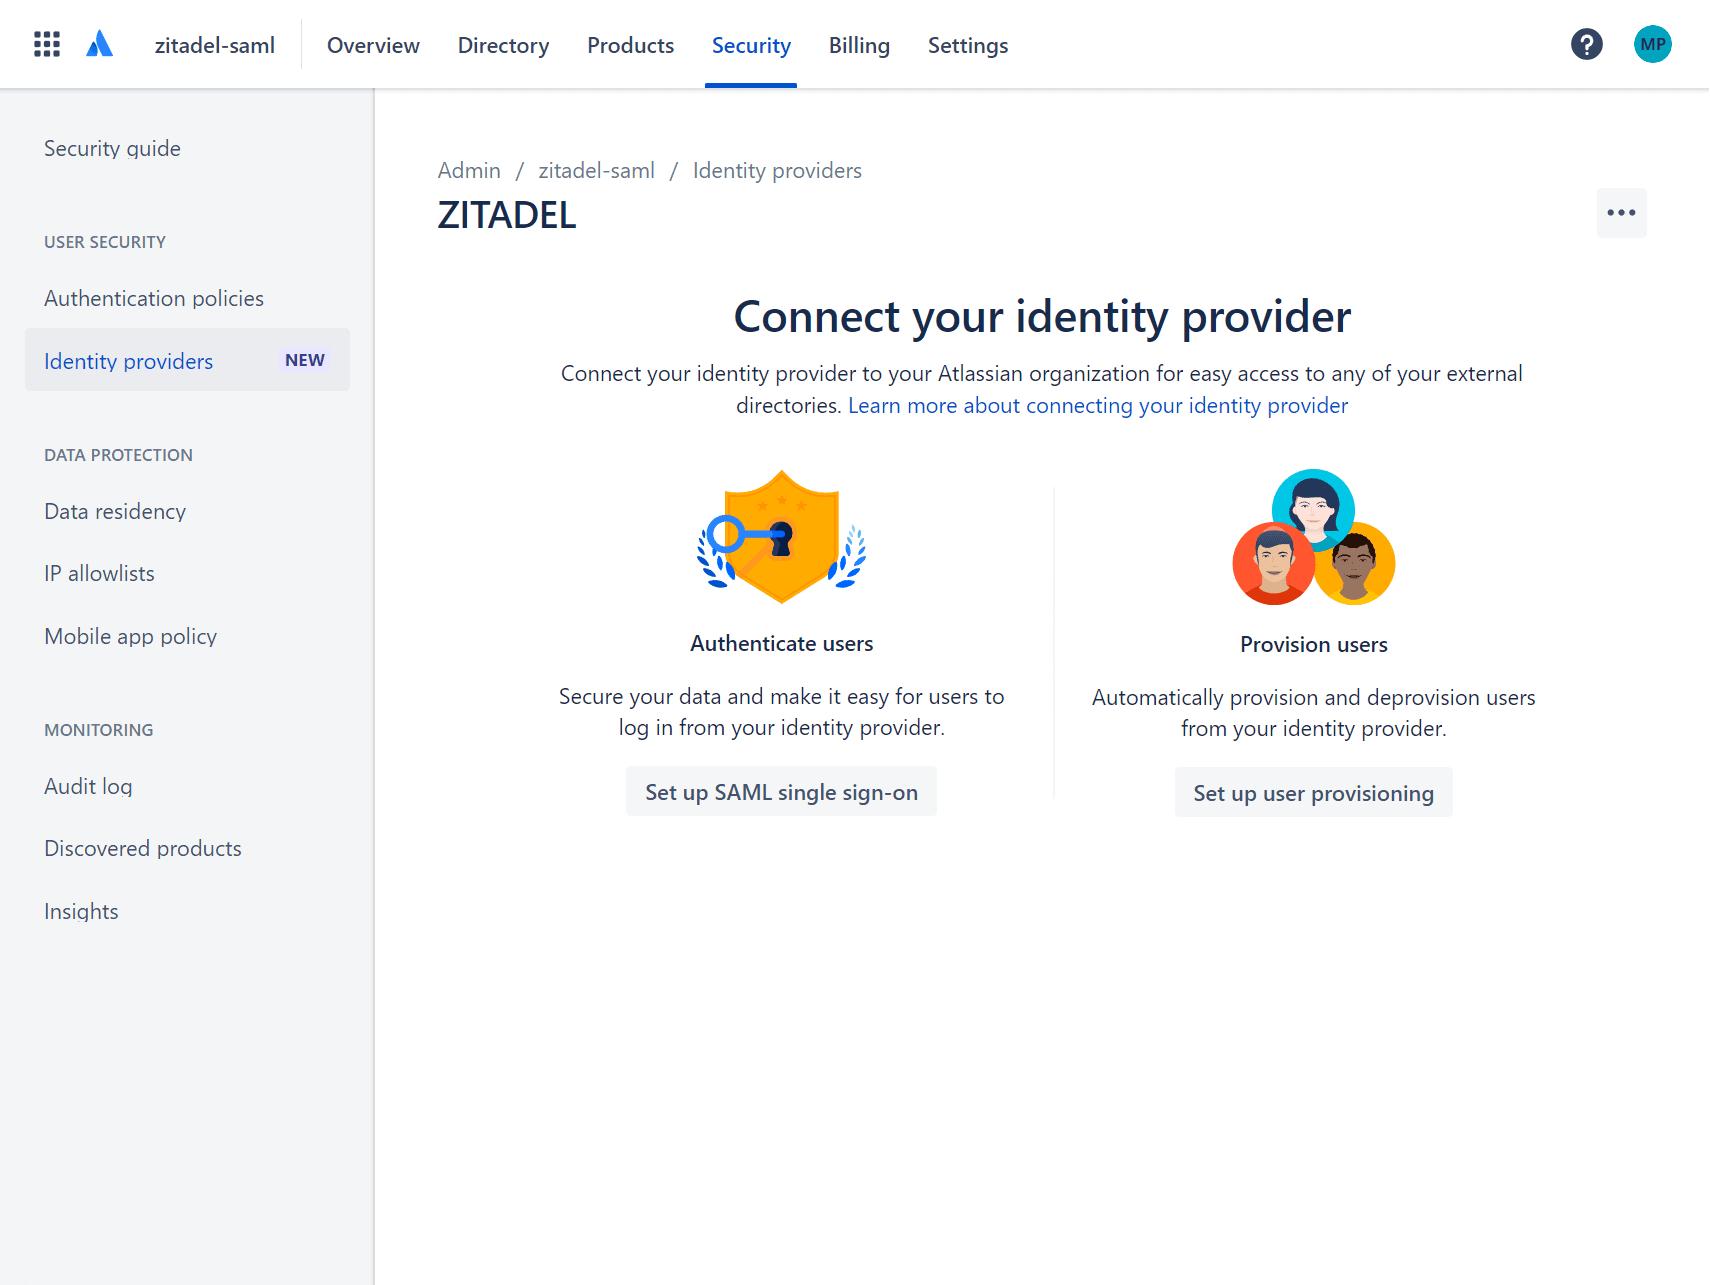This screenshot has height=1285, width=1710.
Task: Click the zitadel-saml breadcrumb link
Action: click(x=596, y=170)
